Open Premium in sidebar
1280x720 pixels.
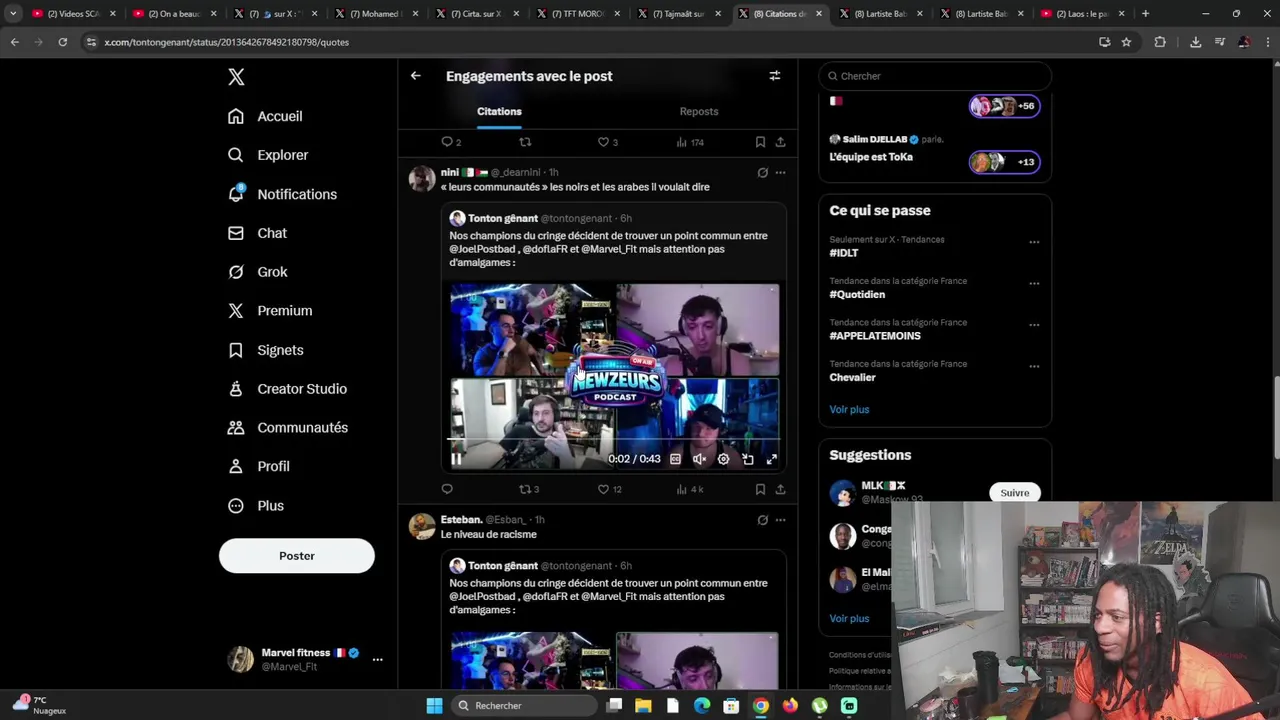(x=270, y=311)
